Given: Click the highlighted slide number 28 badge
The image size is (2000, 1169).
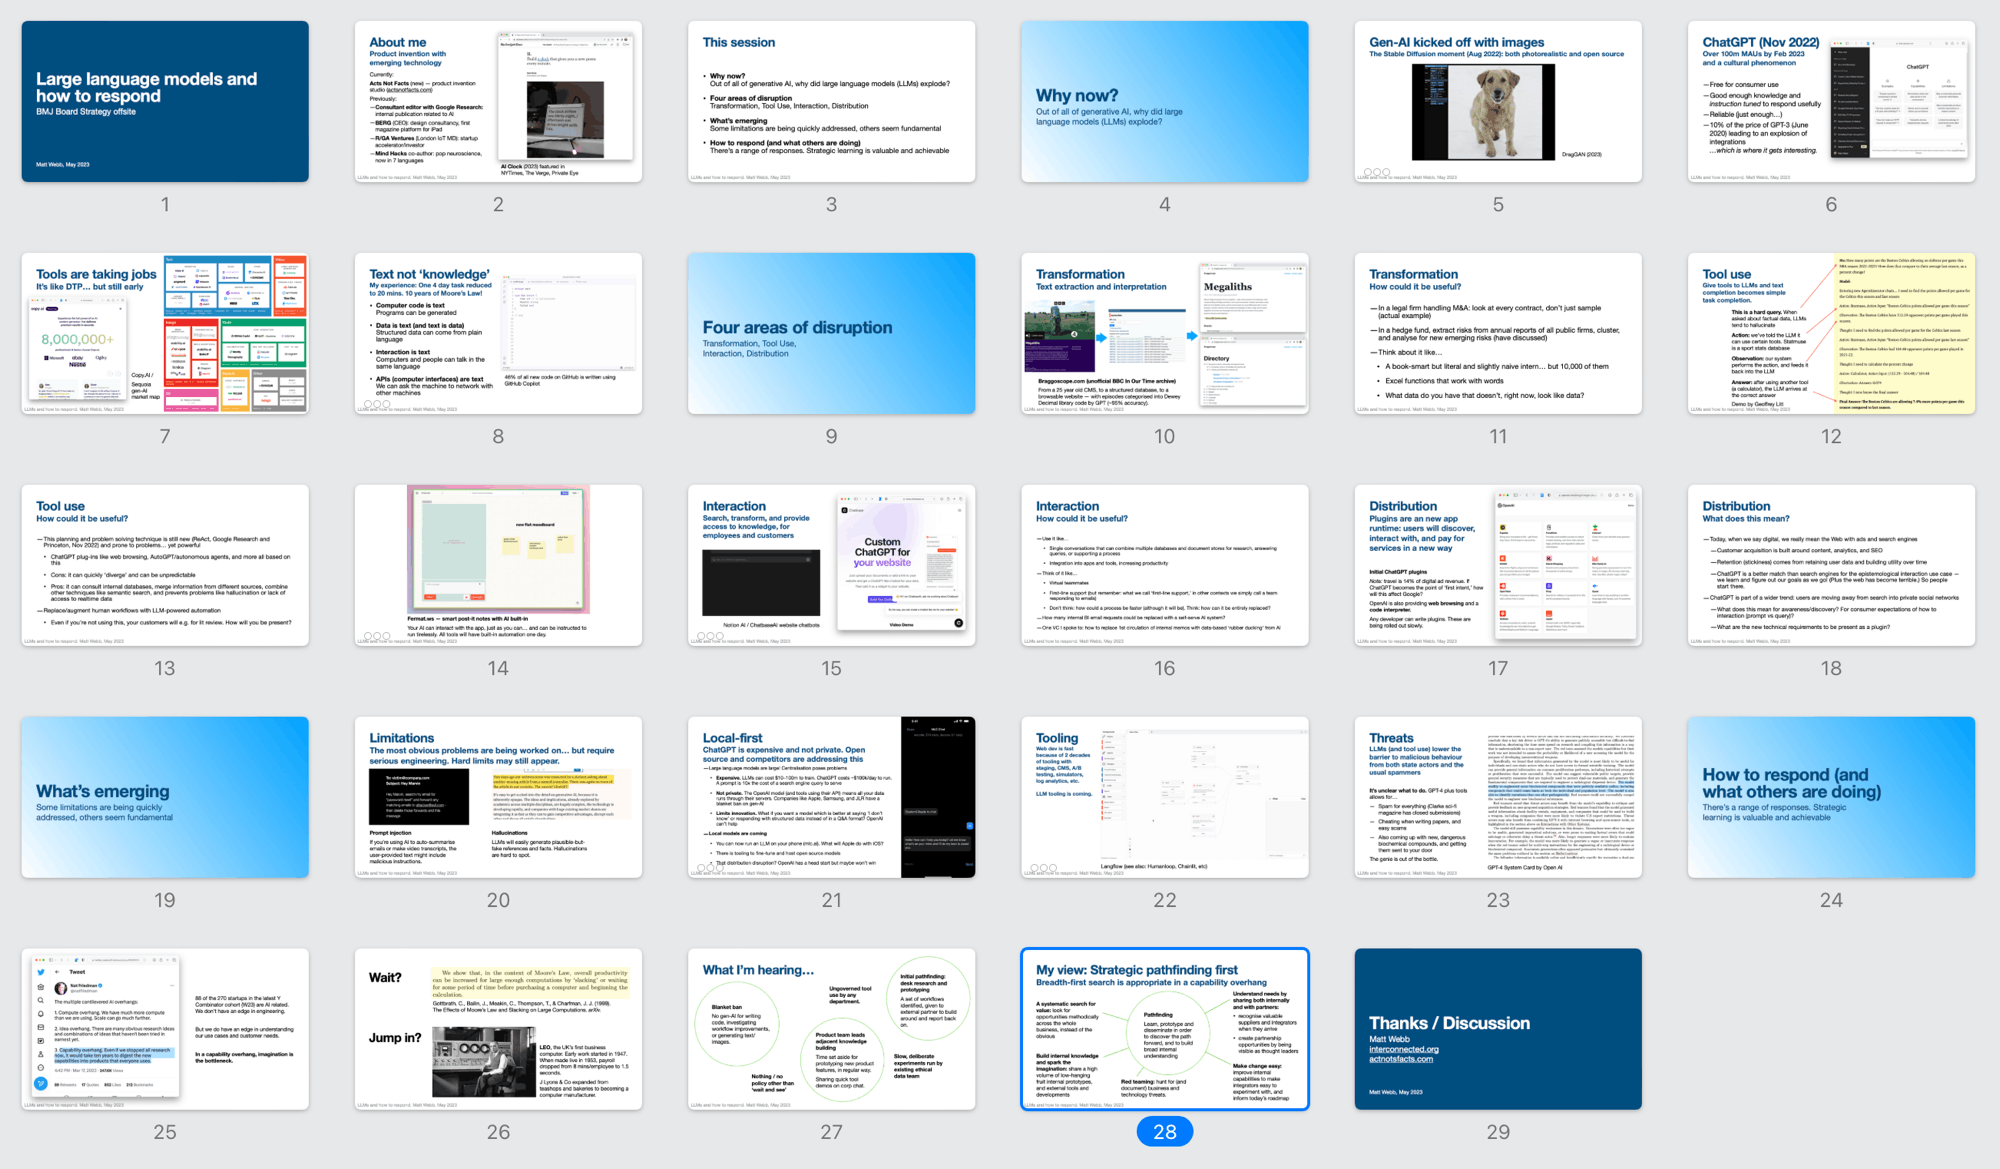Looking at the screenshot, I should click(1165, 1132).
